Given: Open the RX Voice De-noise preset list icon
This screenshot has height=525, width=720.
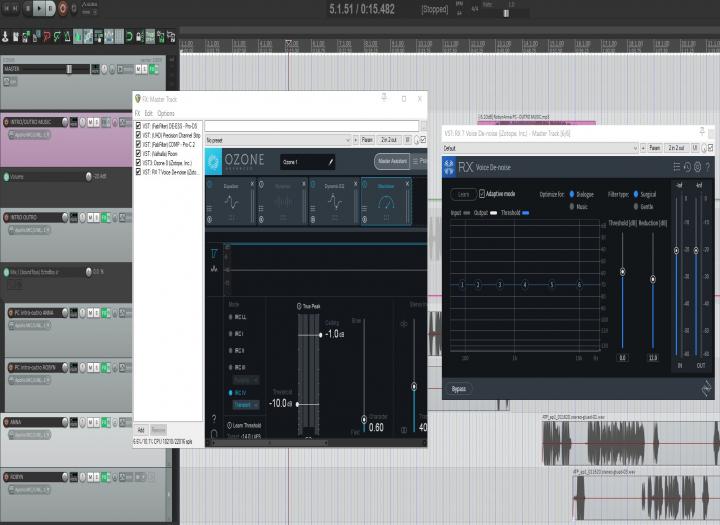Looking at the screenshot, I should pyautogui.click(x=676, y=167).
